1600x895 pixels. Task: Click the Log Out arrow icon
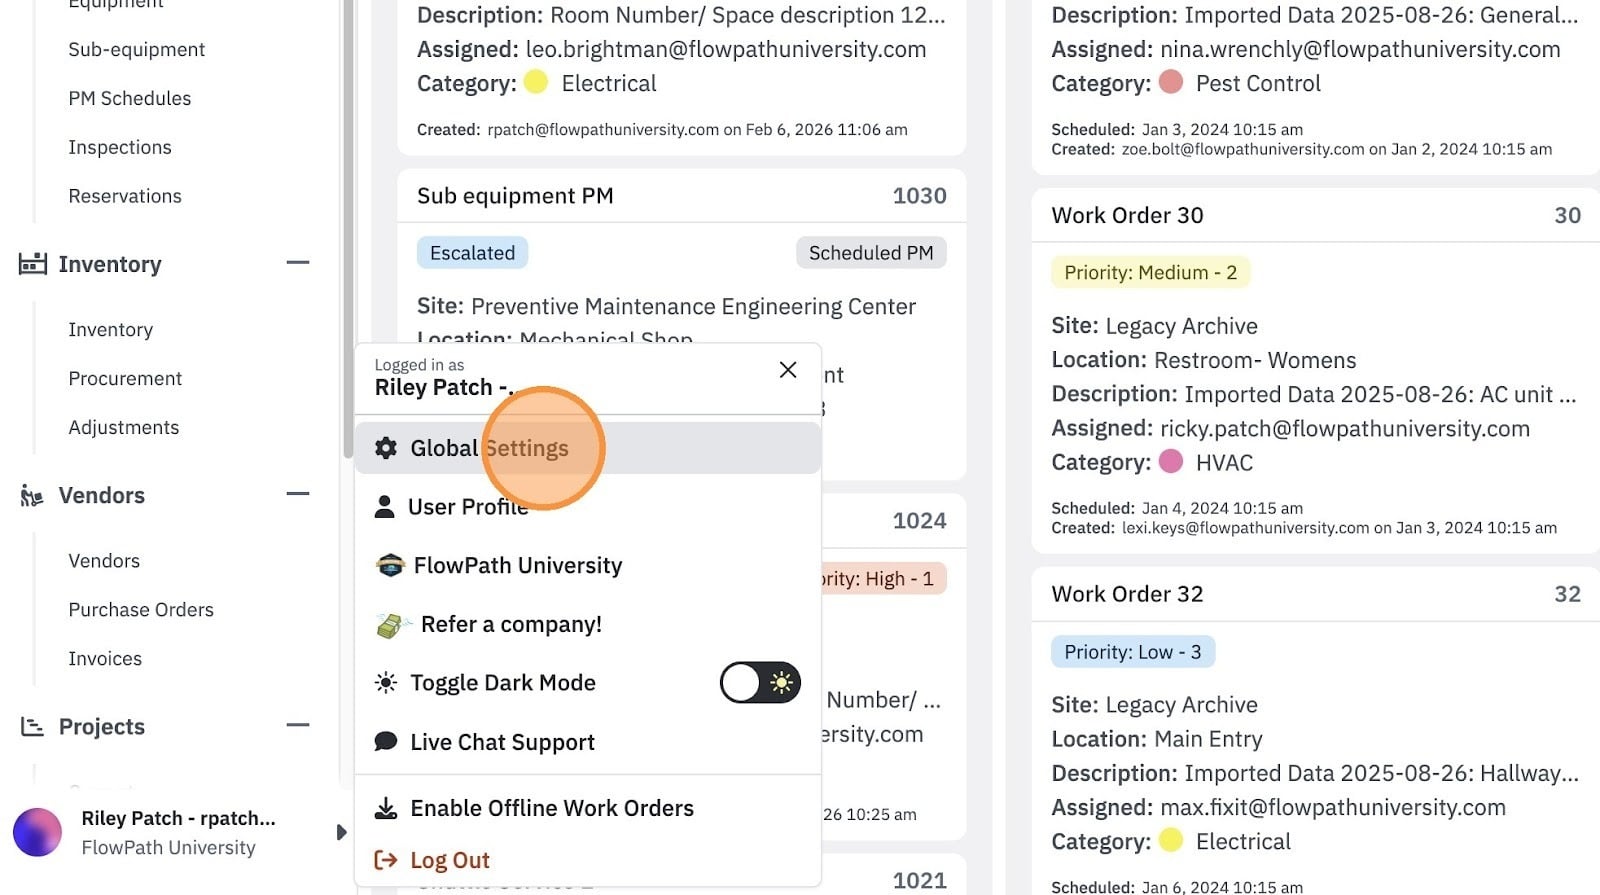click(385, 860)
